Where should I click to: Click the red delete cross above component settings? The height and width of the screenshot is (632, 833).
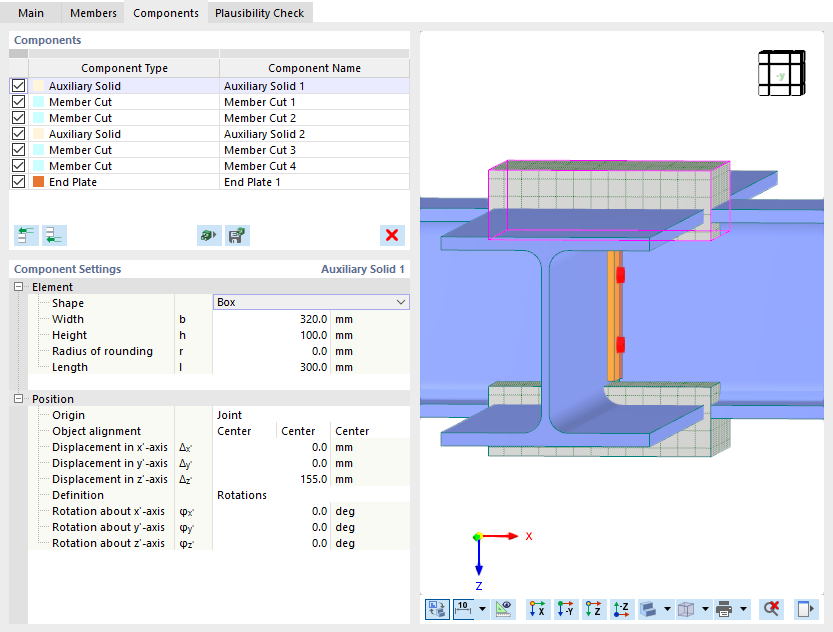[x=392, y=235]
